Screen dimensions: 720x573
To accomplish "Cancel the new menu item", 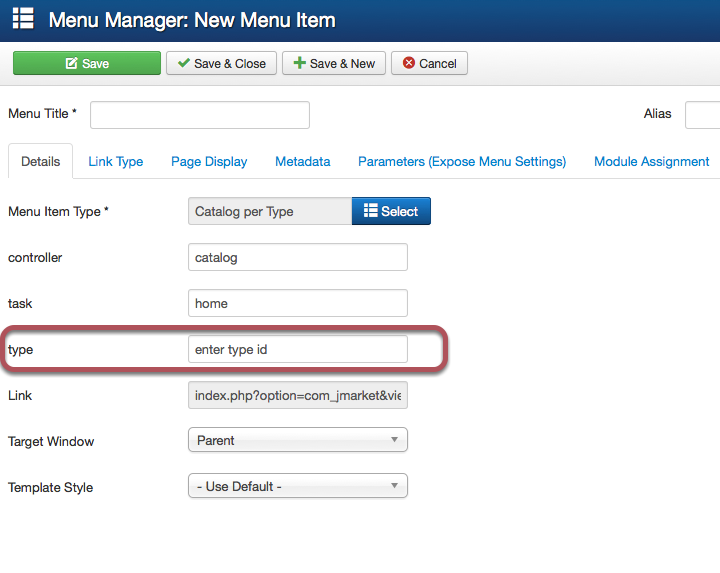I will point(429,63).
